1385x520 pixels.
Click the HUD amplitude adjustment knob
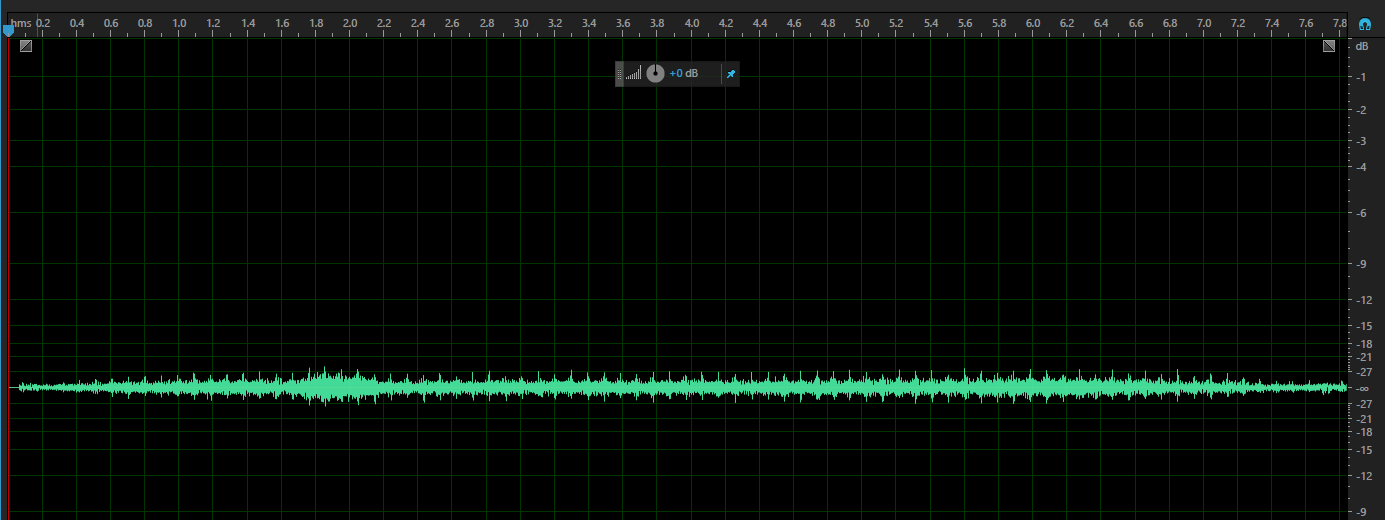click(655, 73)
